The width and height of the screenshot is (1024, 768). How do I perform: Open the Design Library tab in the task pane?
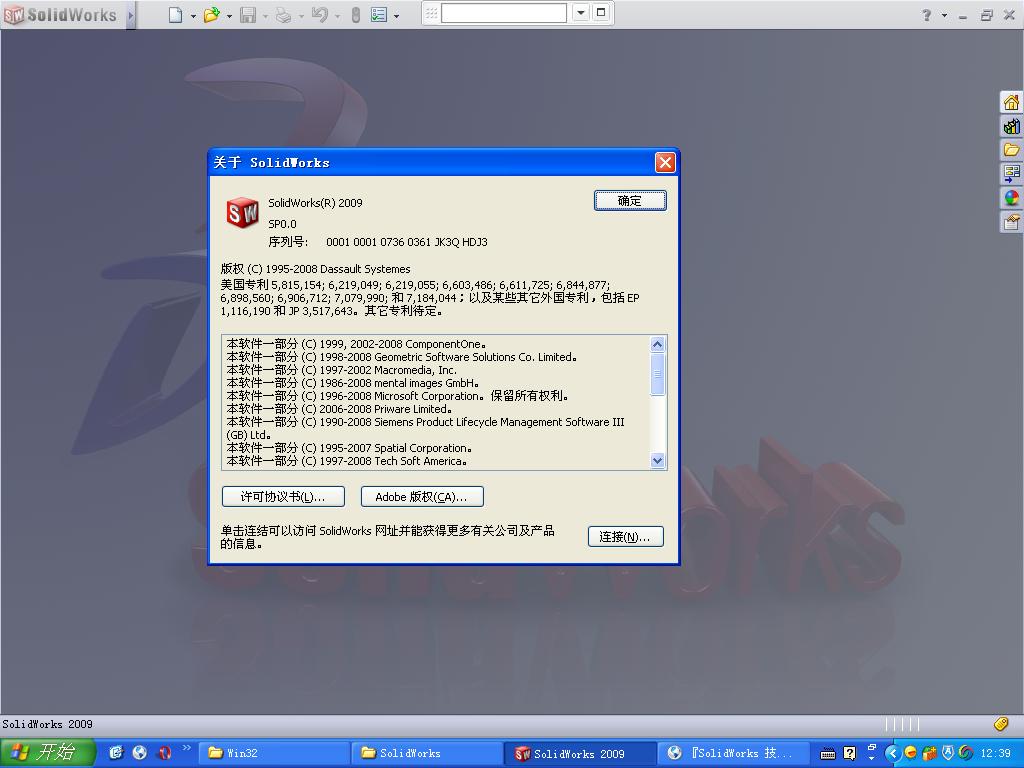click(x=1011, y=126)
